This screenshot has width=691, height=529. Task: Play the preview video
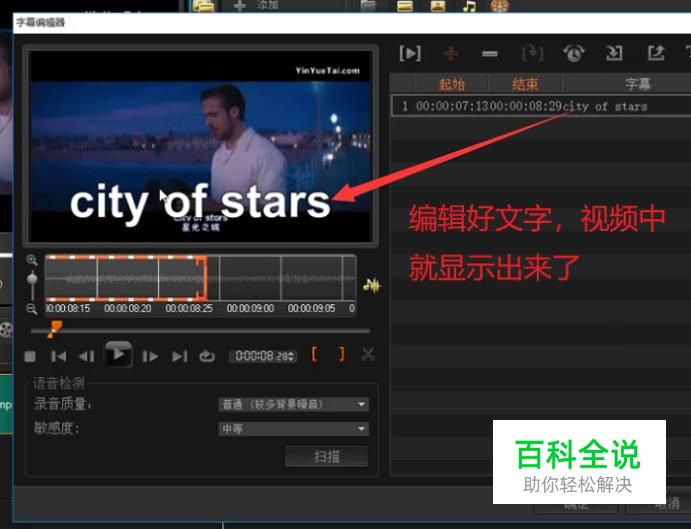tap(118, 354)
